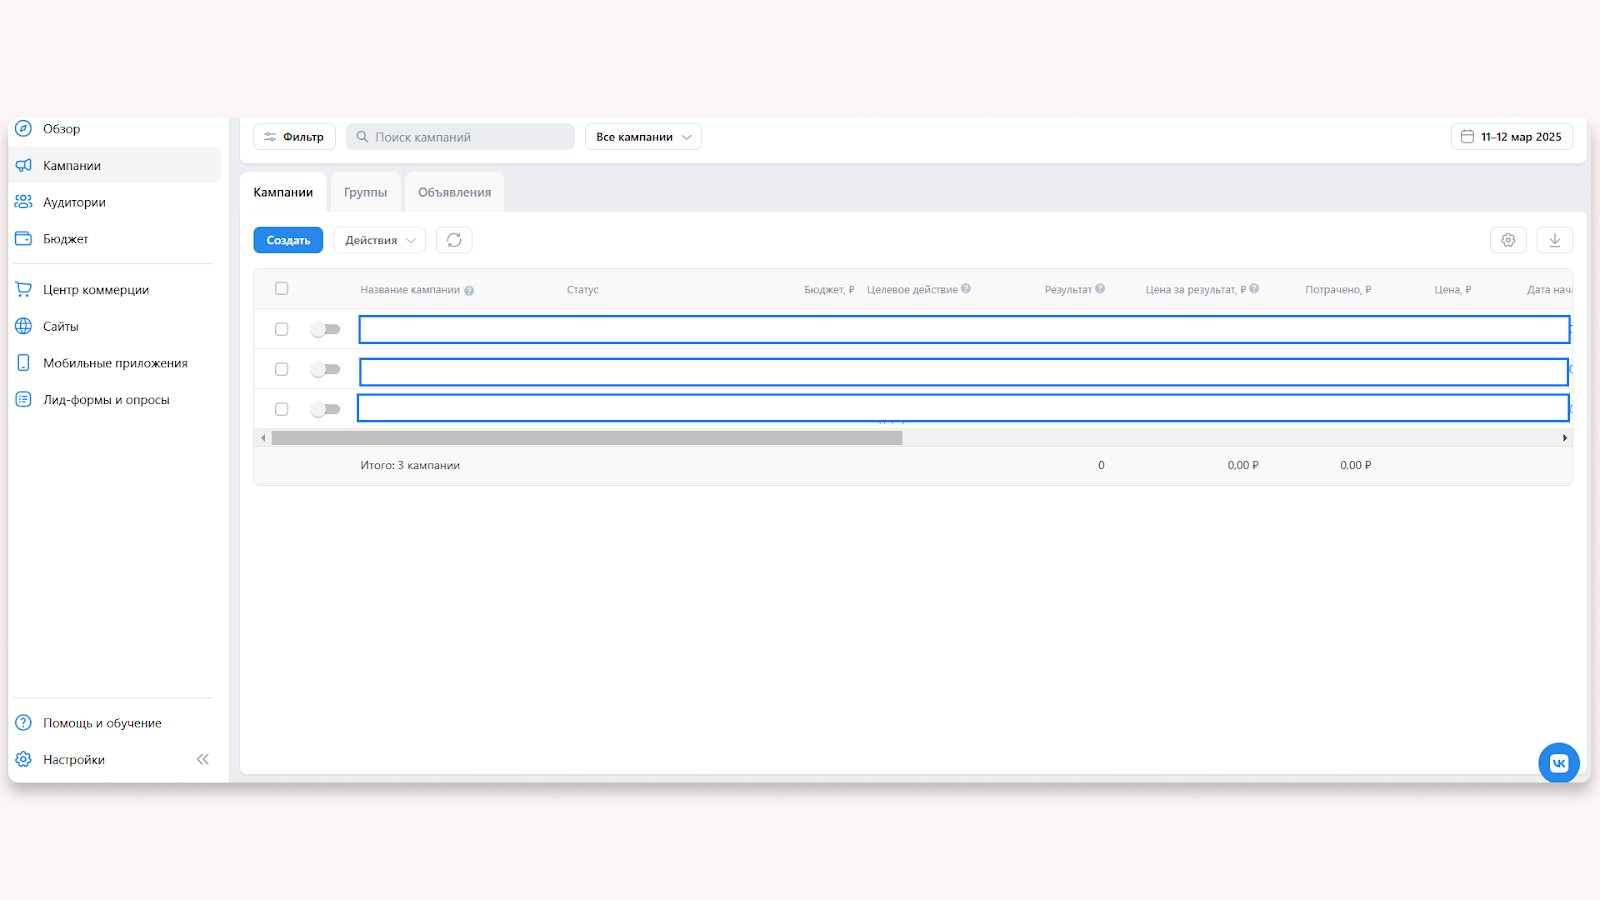This screenshot has width=1600, height=900.
Task: Switch to the Кампании tab
Action: pos(283,192)
